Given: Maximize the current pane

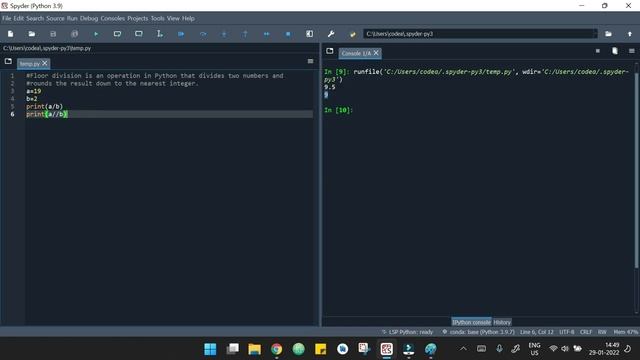Looking at the screenshot, I should point(309,34).
